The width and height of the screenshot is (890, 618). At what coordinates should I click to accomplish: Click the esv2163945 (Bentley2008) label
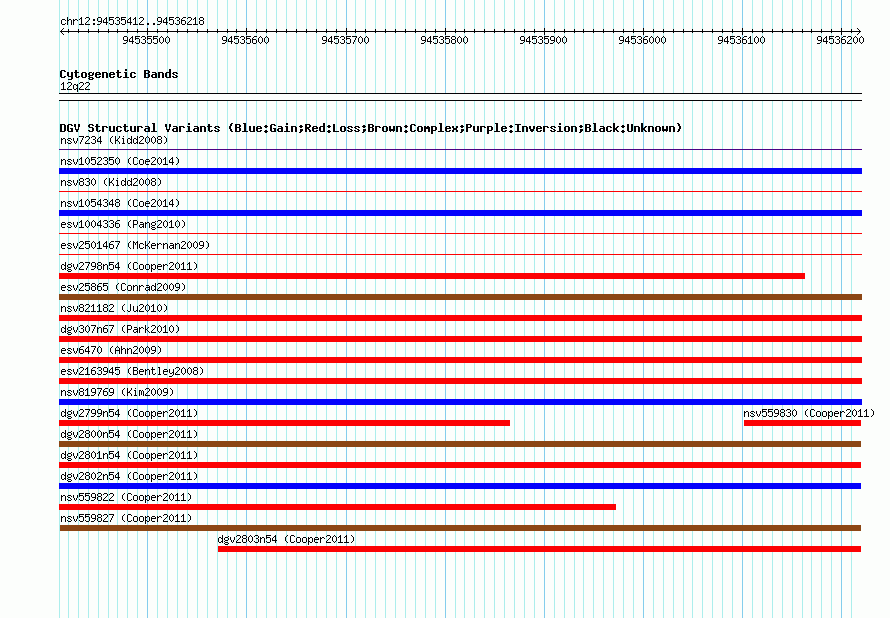[132, 371]
